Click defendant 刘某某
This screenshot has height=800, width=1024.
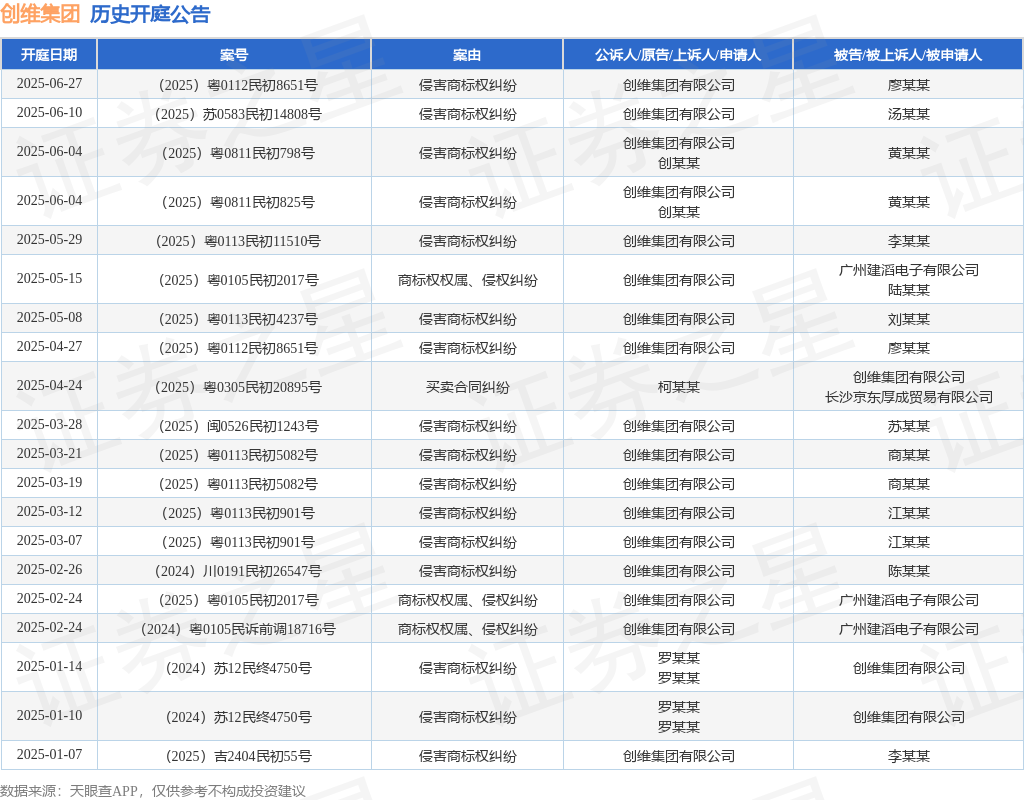tap(908, 319)
